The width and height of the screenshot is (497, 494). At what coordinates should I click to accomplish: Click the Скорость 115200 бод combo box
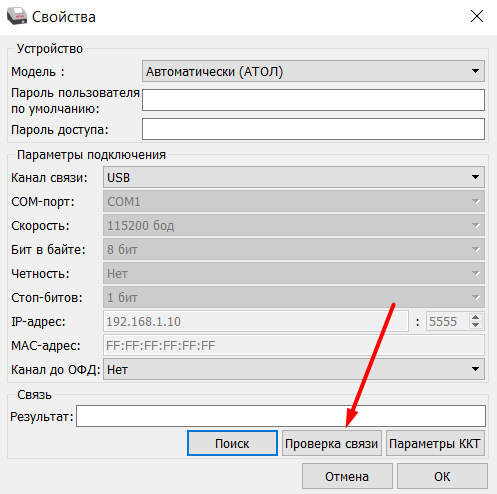pyautogui.click(x=294, y=225)
